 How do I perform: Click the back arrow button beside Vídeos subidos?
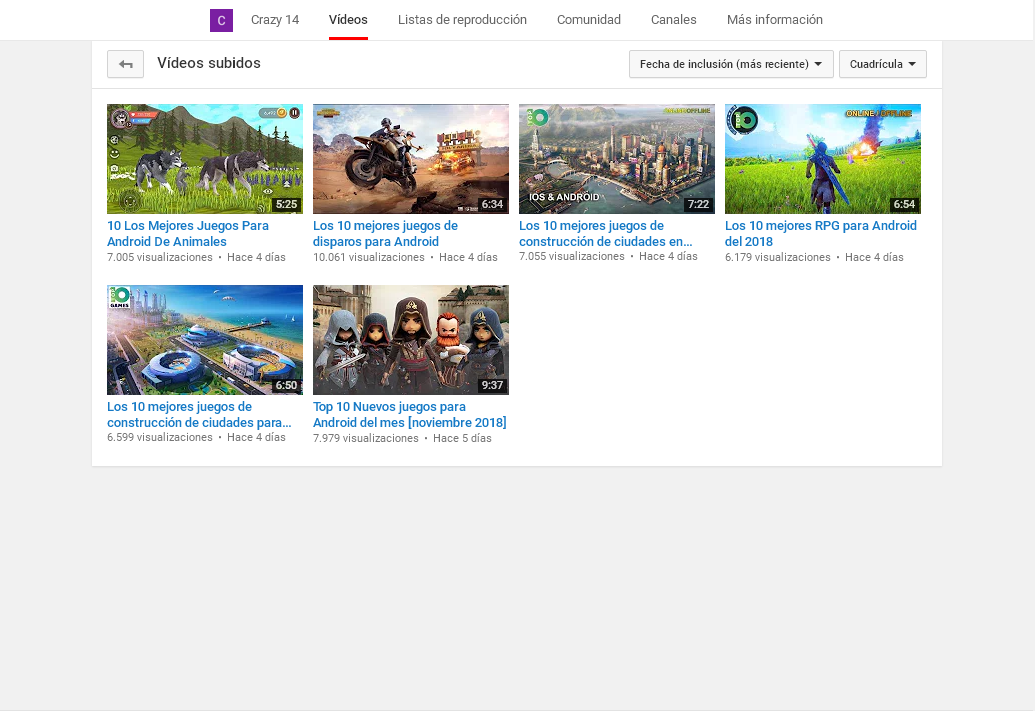click(x=125, y=64)
